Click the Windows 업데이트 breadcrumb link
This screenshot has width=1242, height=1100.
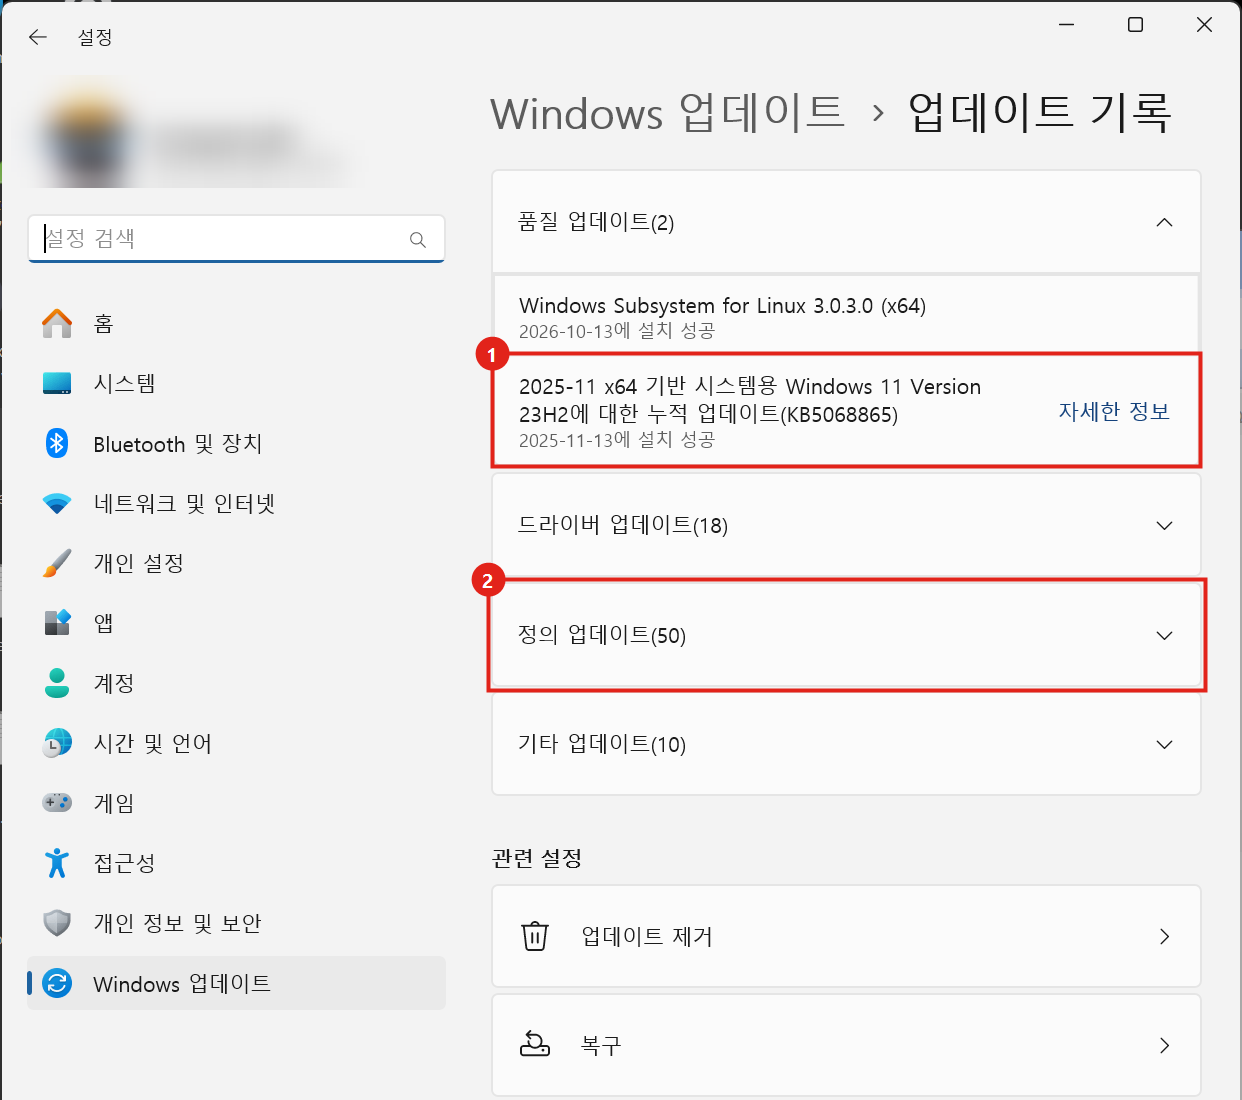click(667, 112)
